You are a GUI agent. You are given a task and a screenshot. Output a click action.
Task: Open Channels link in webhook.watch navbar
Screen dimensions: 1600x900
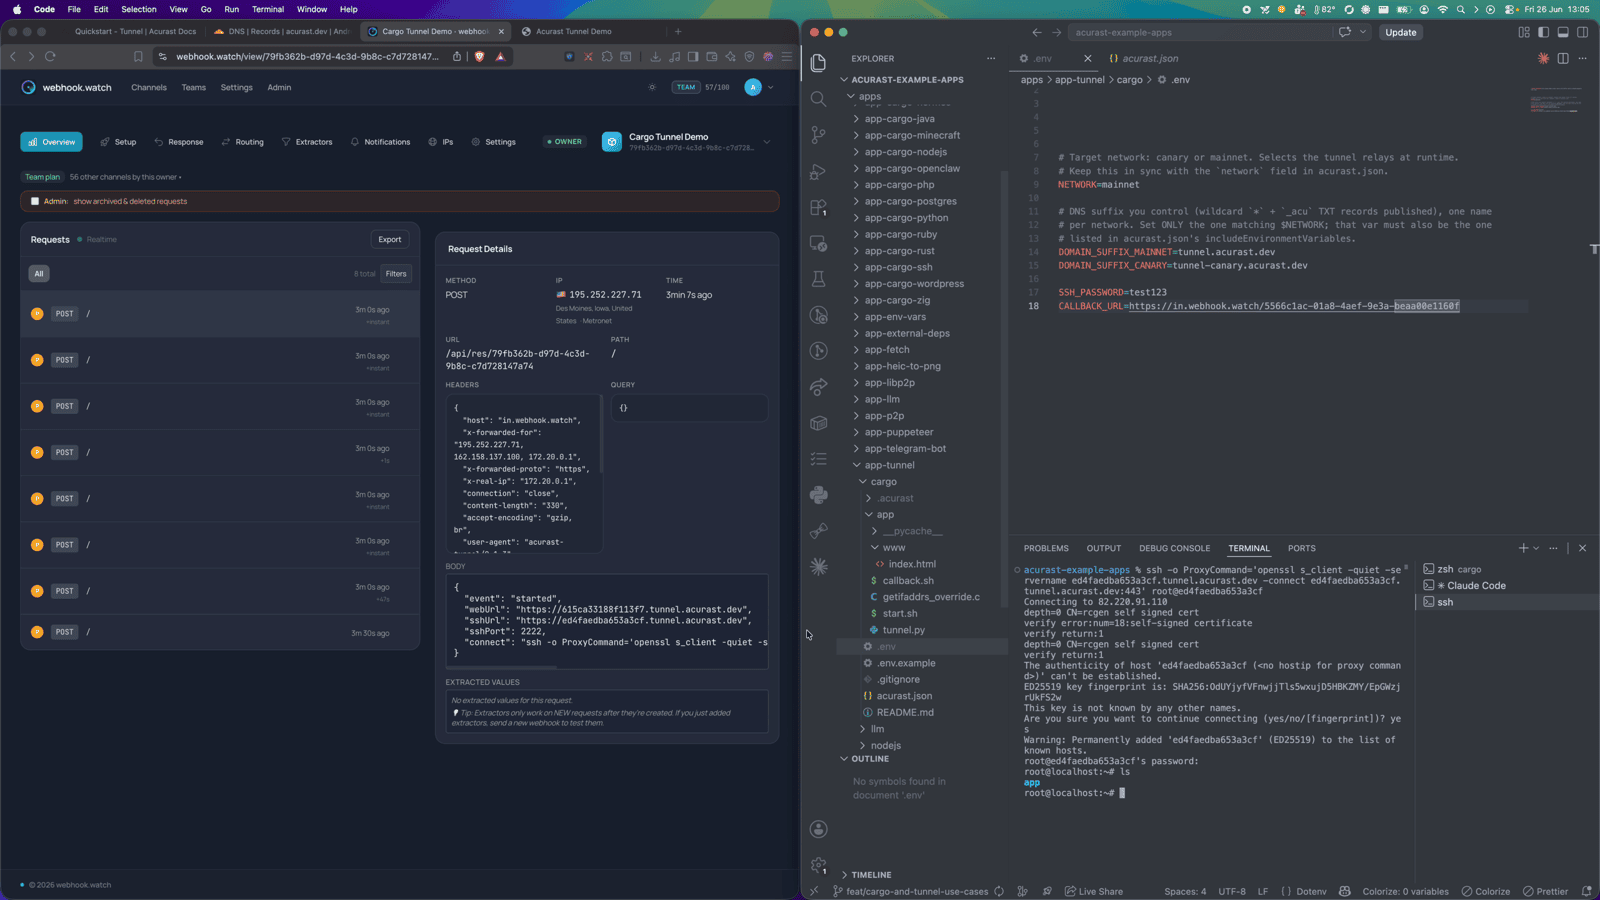(x=149, y=87)
